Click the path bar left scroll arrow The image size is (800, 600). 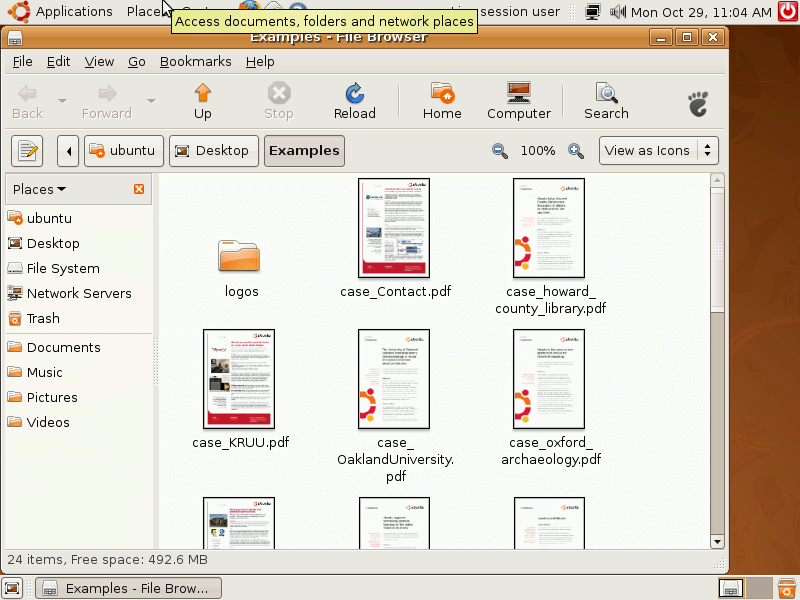point(68,151)
